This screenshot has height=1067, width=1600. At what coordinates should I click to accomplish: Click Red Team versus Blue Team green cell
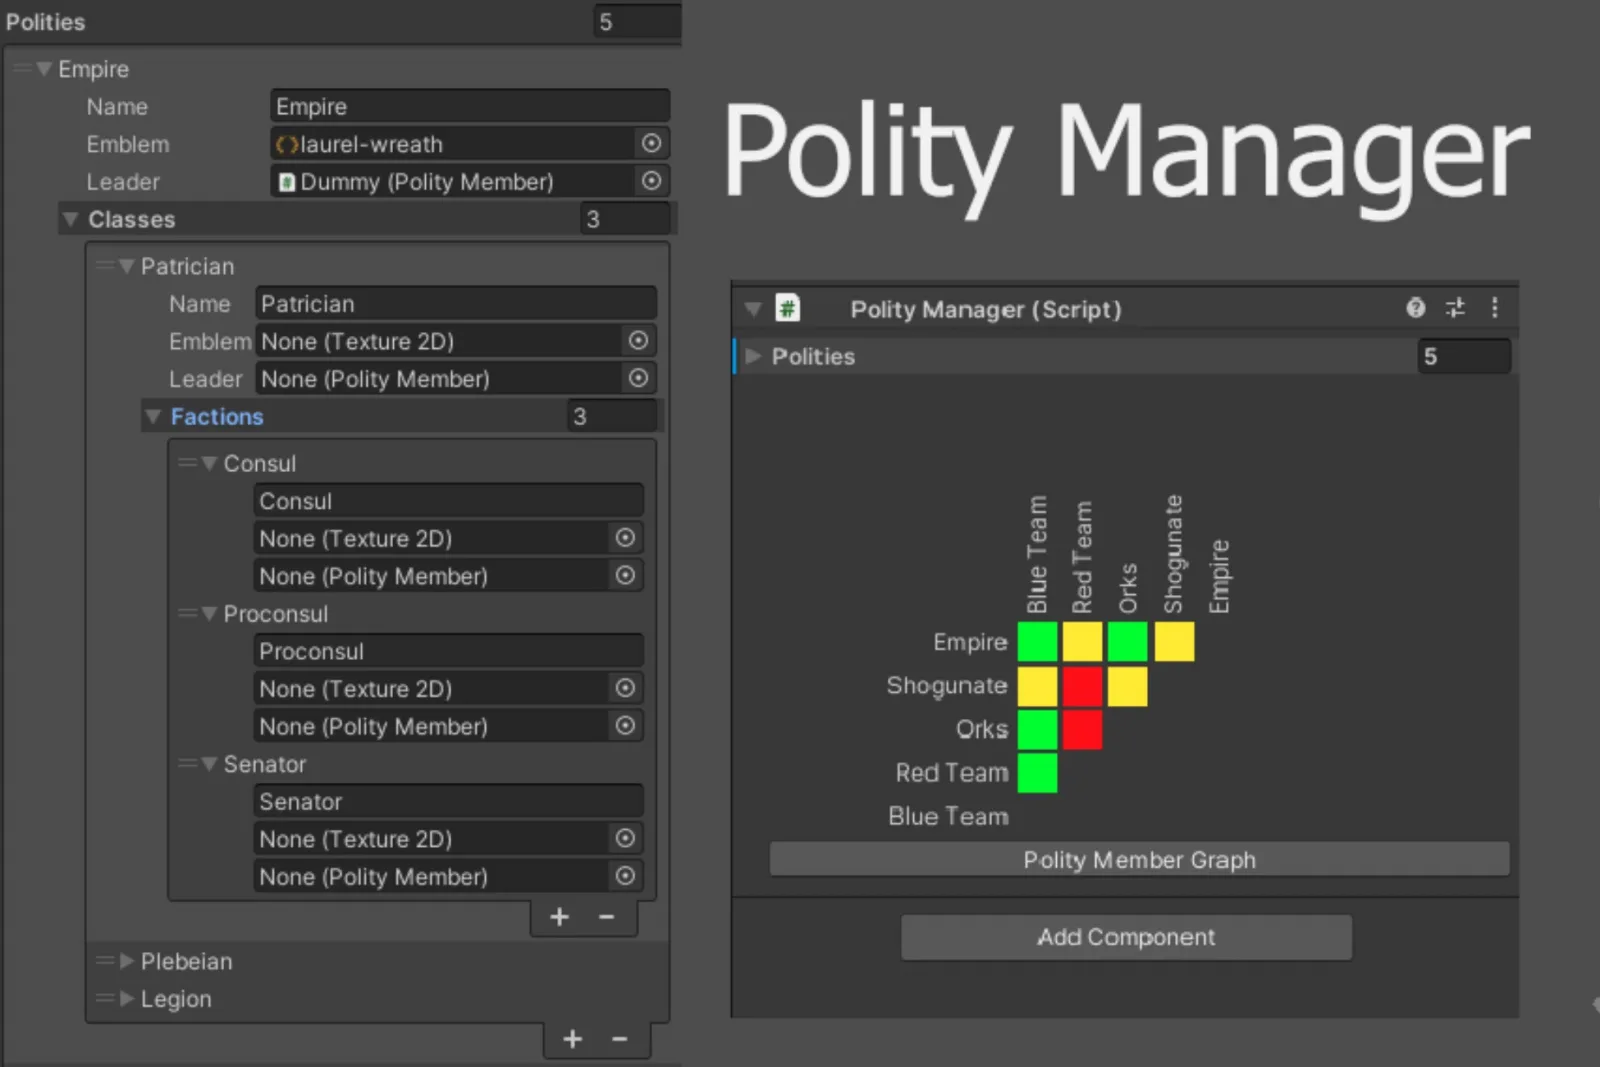[1037, 773]
